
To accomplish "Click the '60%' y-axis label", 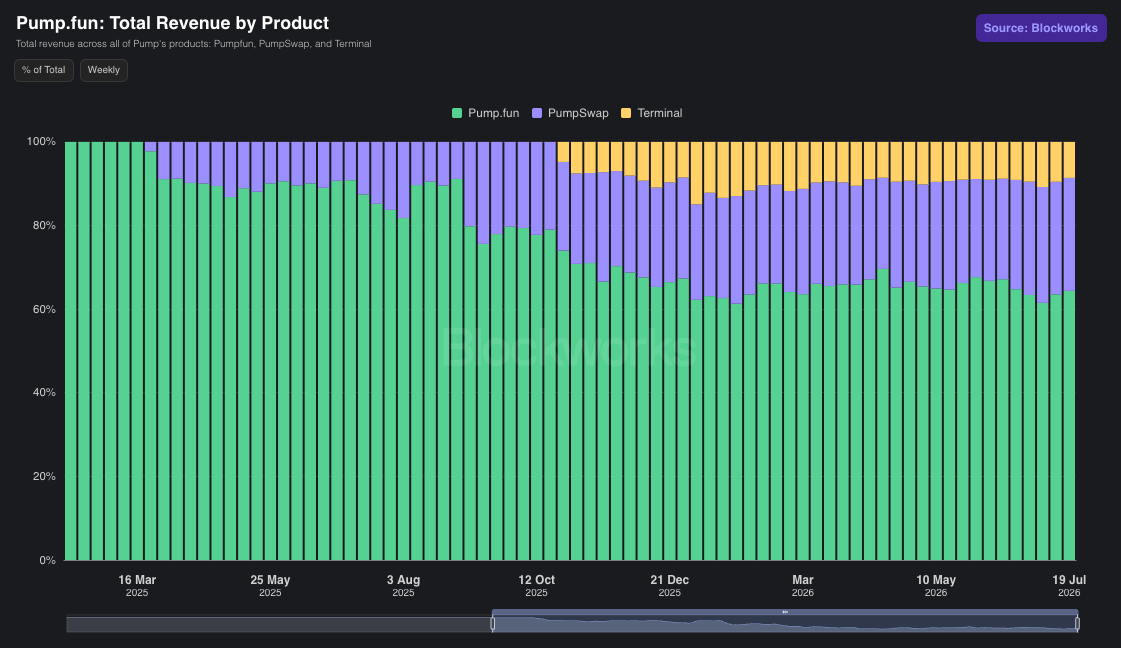I will pos(44,309).
